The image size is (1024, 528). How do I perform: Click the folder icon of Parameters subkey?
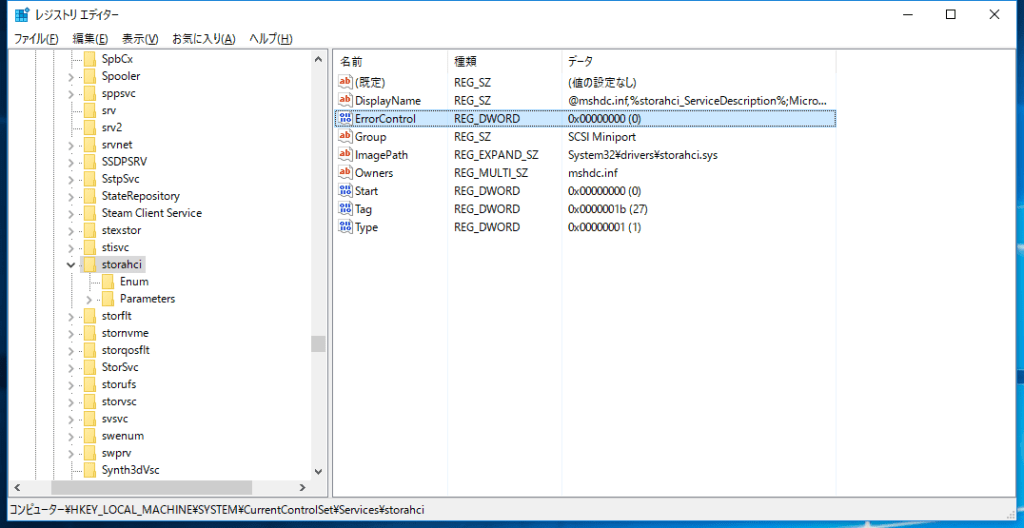tap(108, 299)
